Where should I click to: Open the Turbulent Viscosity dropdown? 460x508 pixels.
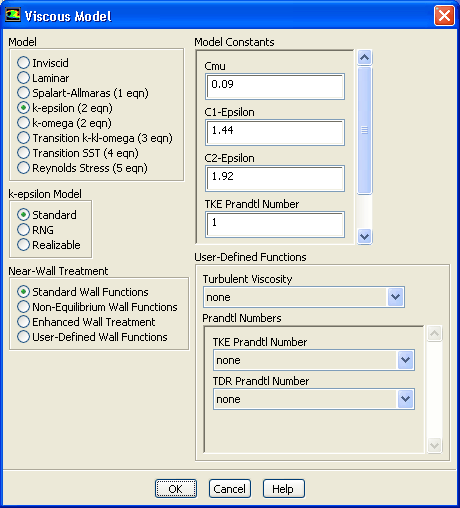(x=304, y=297)
